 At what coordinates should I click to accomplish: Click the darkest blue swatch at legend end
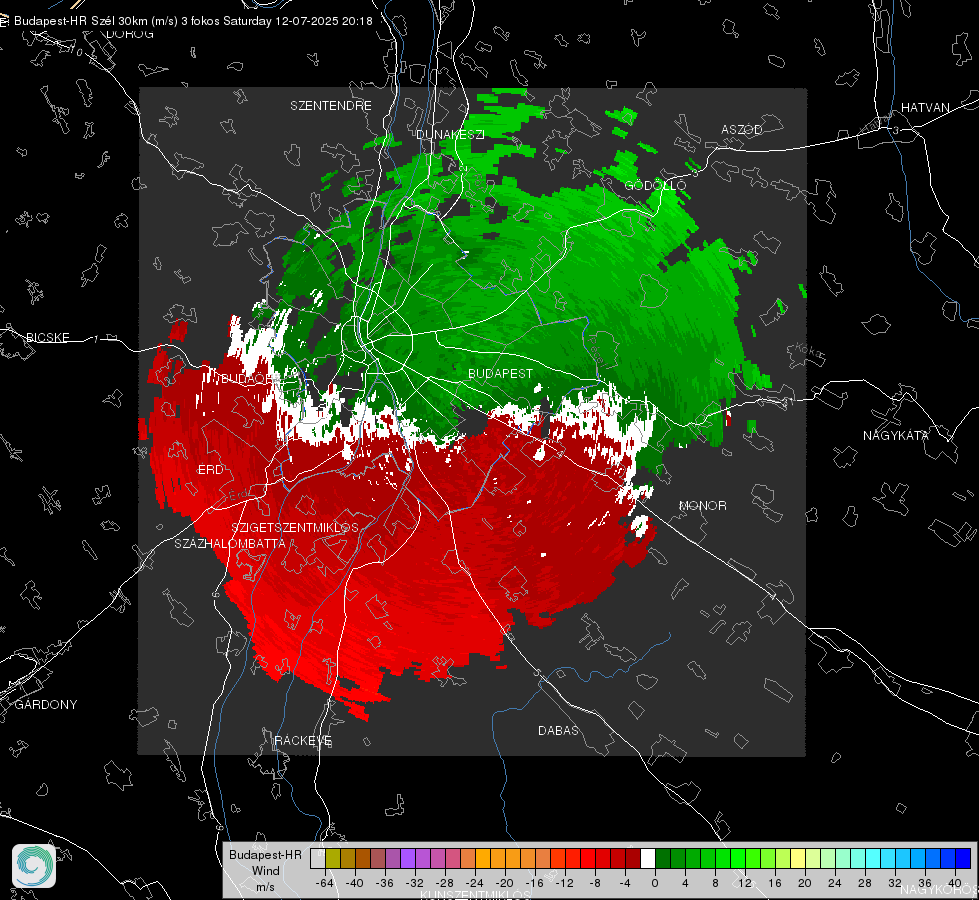tap(963, 858)
